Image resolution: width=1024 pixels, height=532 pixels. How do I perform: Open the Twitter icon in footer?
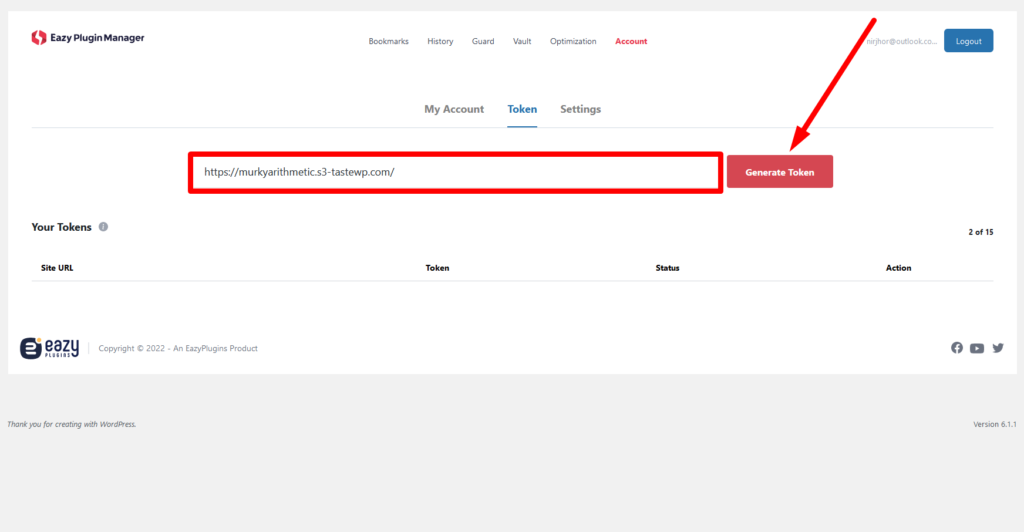point(998,348)
